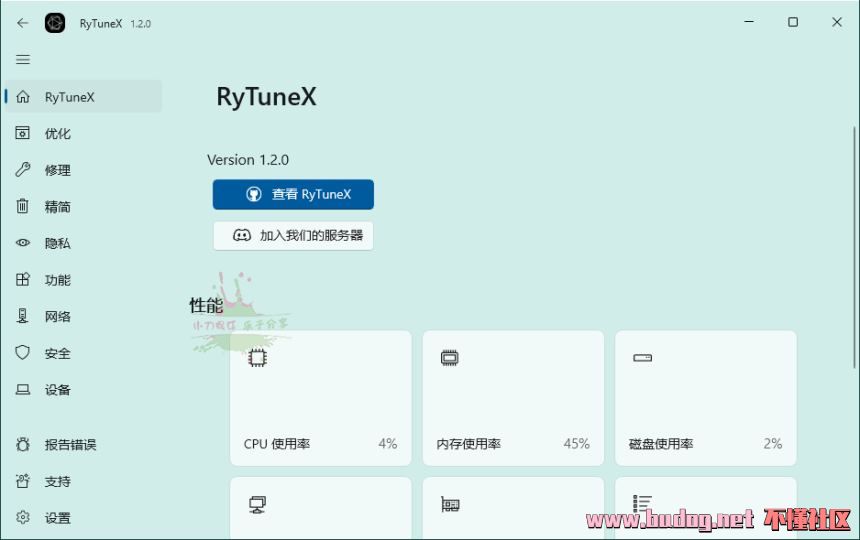Open the 隐私 privacy eye icon

click(x=22, y=243)
